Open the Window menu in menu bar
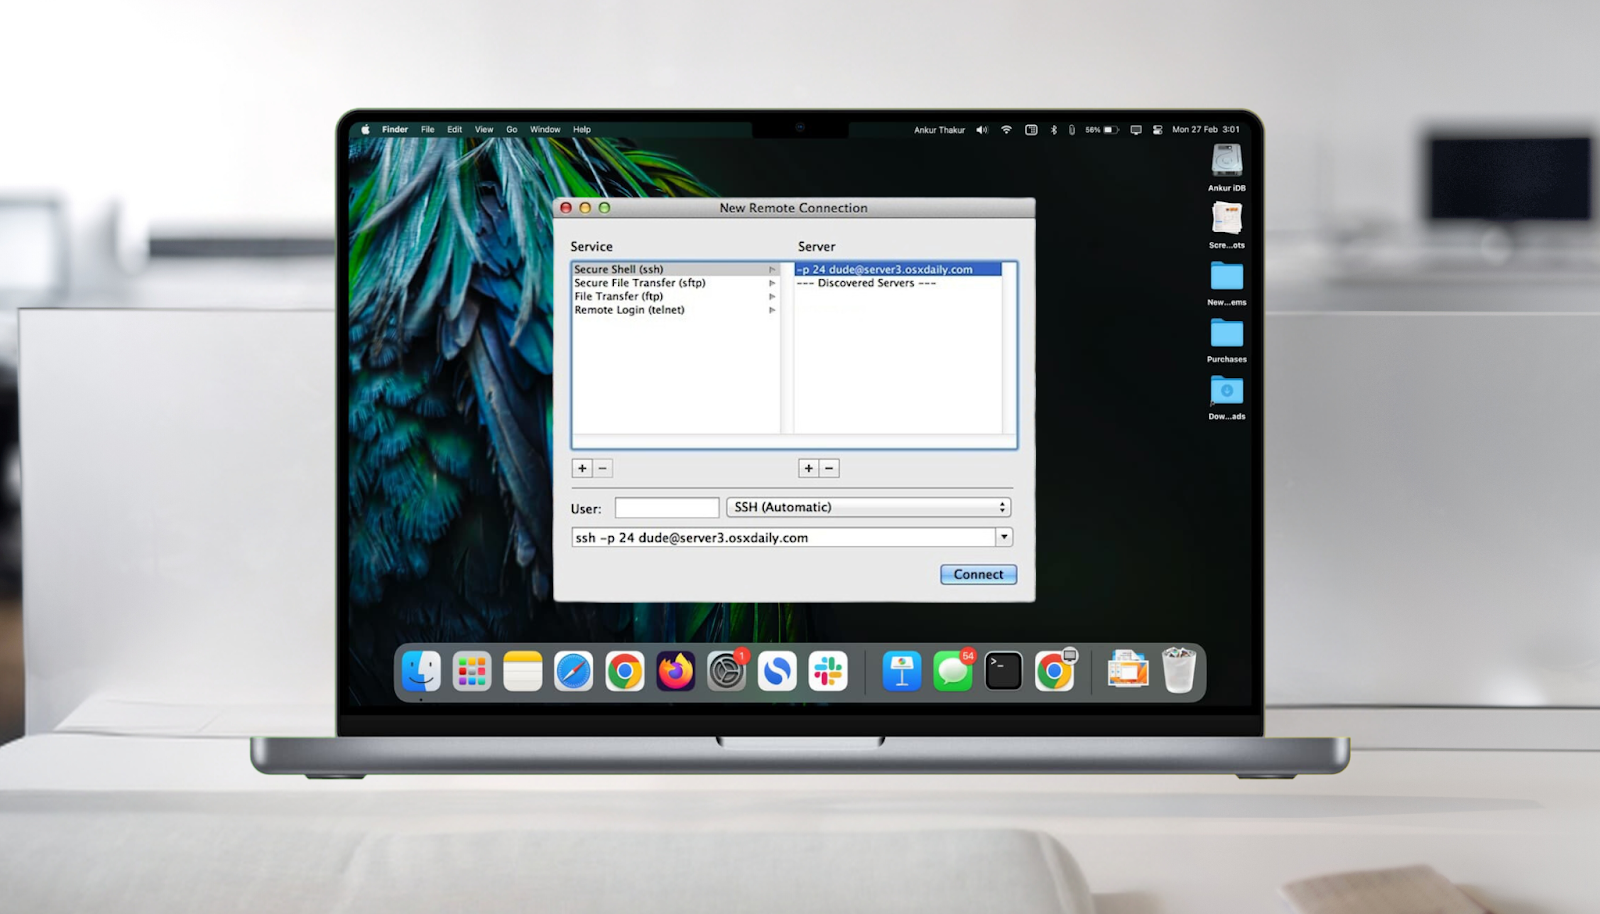 pos(545,129)
